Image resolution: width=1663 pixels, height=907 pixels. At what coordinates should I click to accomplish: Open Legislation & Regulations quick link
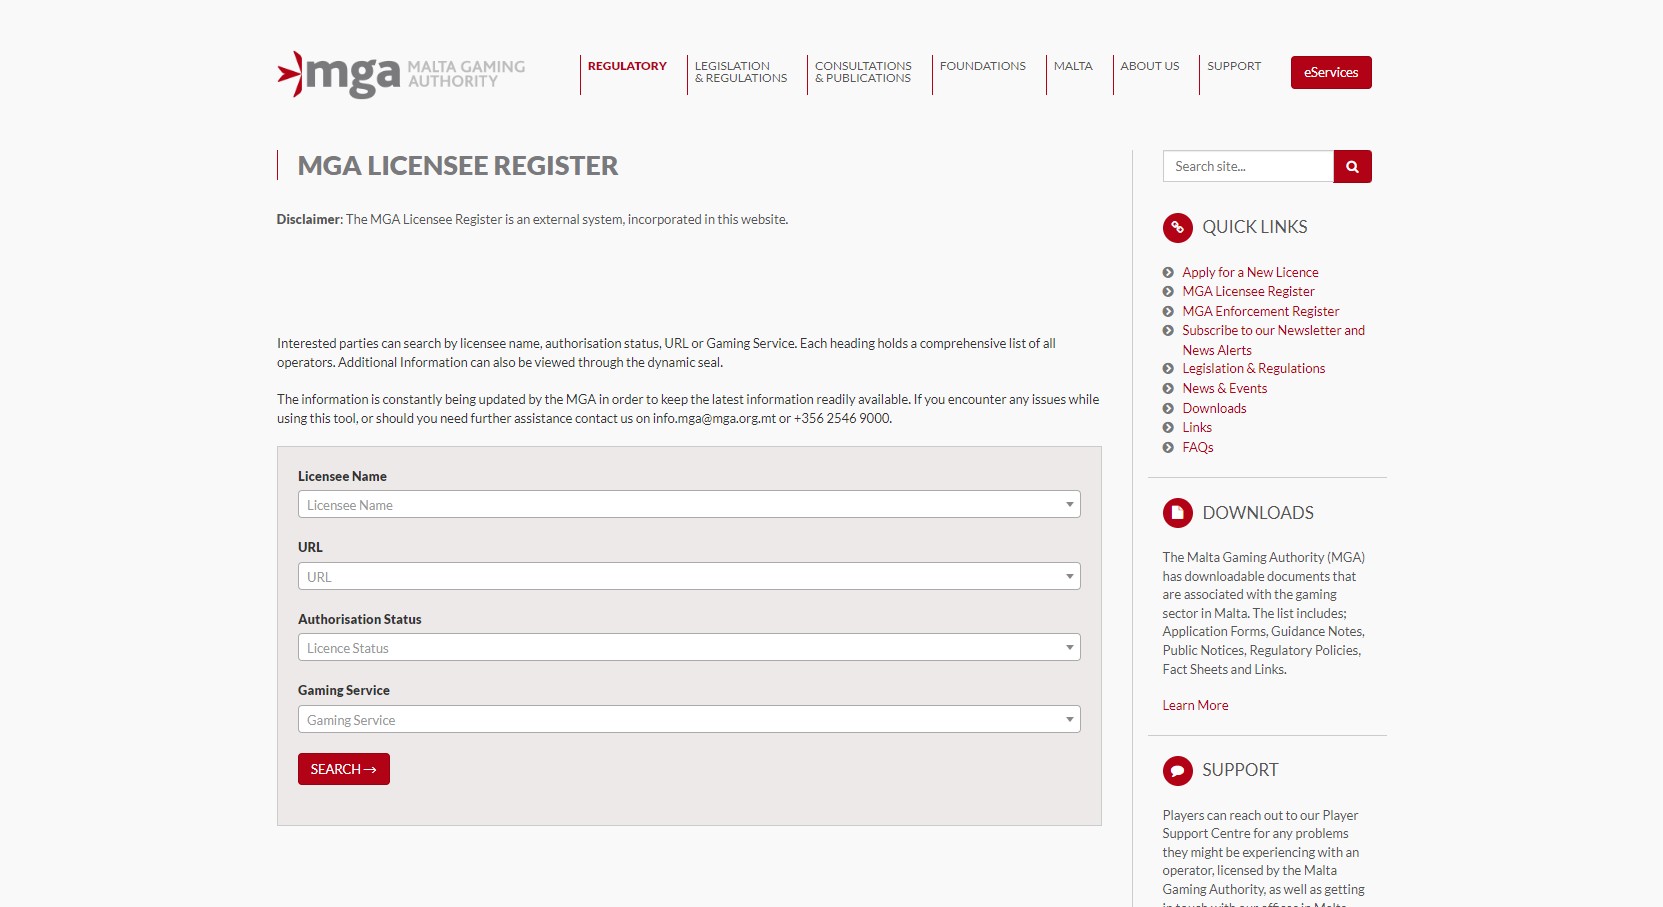tap(1253, 369)
